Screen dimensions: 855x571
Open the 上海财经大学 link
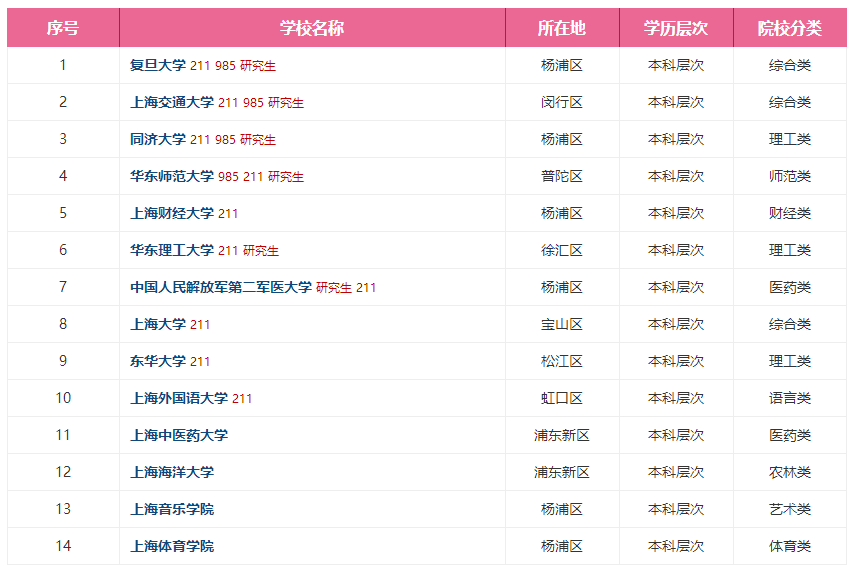click(171, 213)
